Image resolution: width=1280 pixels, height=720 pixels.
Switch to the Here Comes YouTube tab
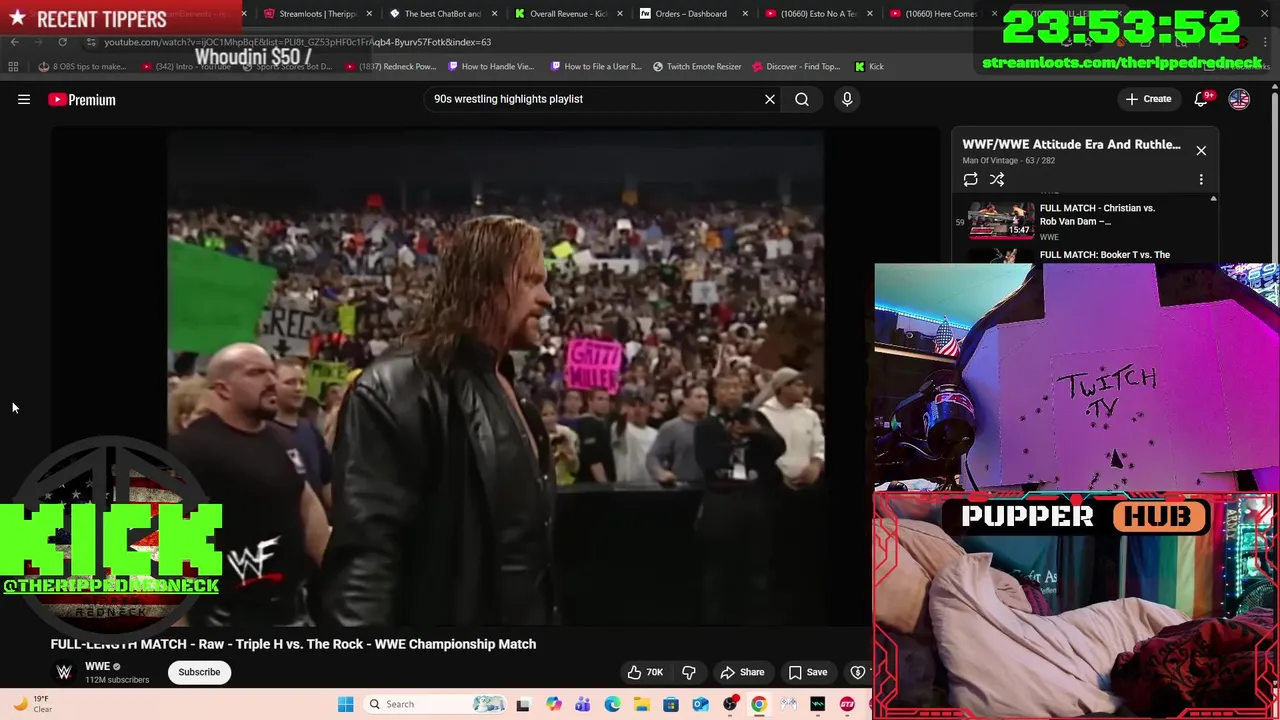936,14
